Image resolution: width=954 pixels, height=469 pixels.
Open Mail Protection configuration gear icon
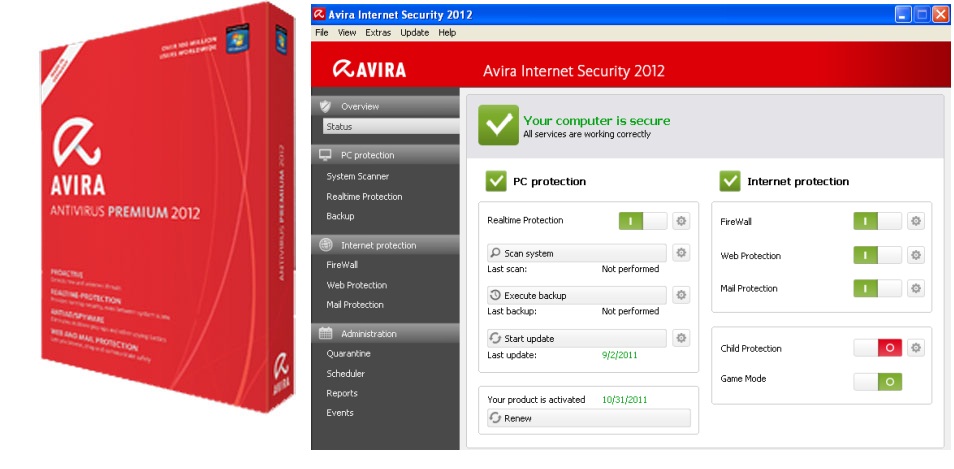[x=916, y=288]
